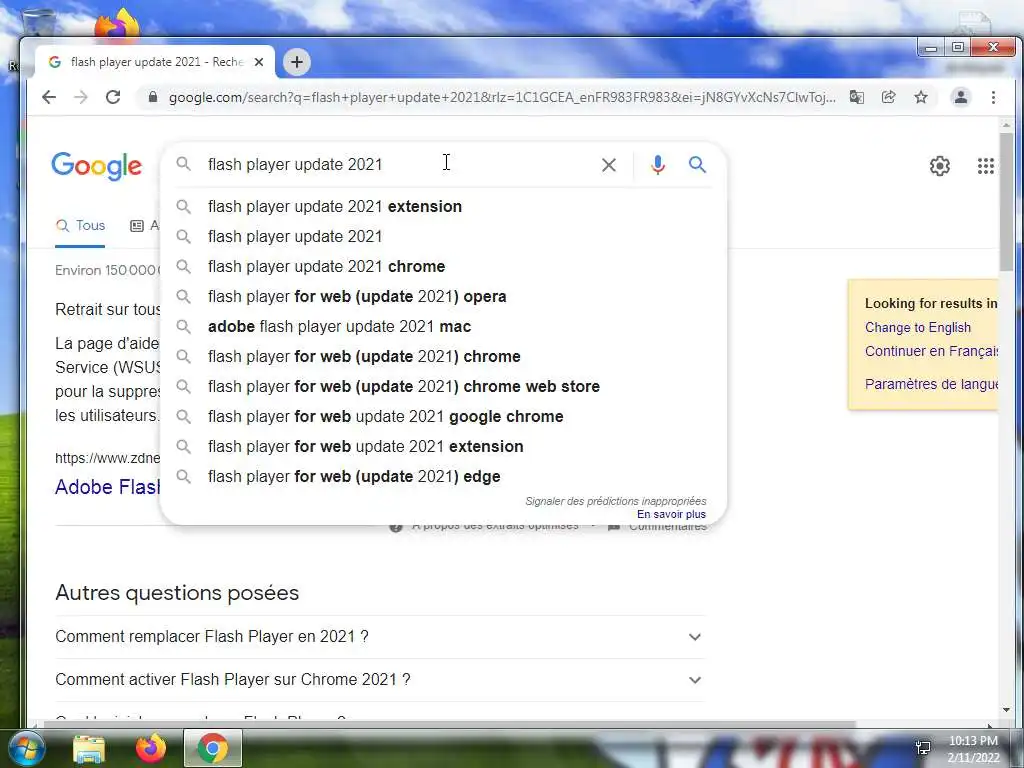Screen dimensions: 1024x768
Task: Bookmark this page with the star icon
Action: pos(921,97)
